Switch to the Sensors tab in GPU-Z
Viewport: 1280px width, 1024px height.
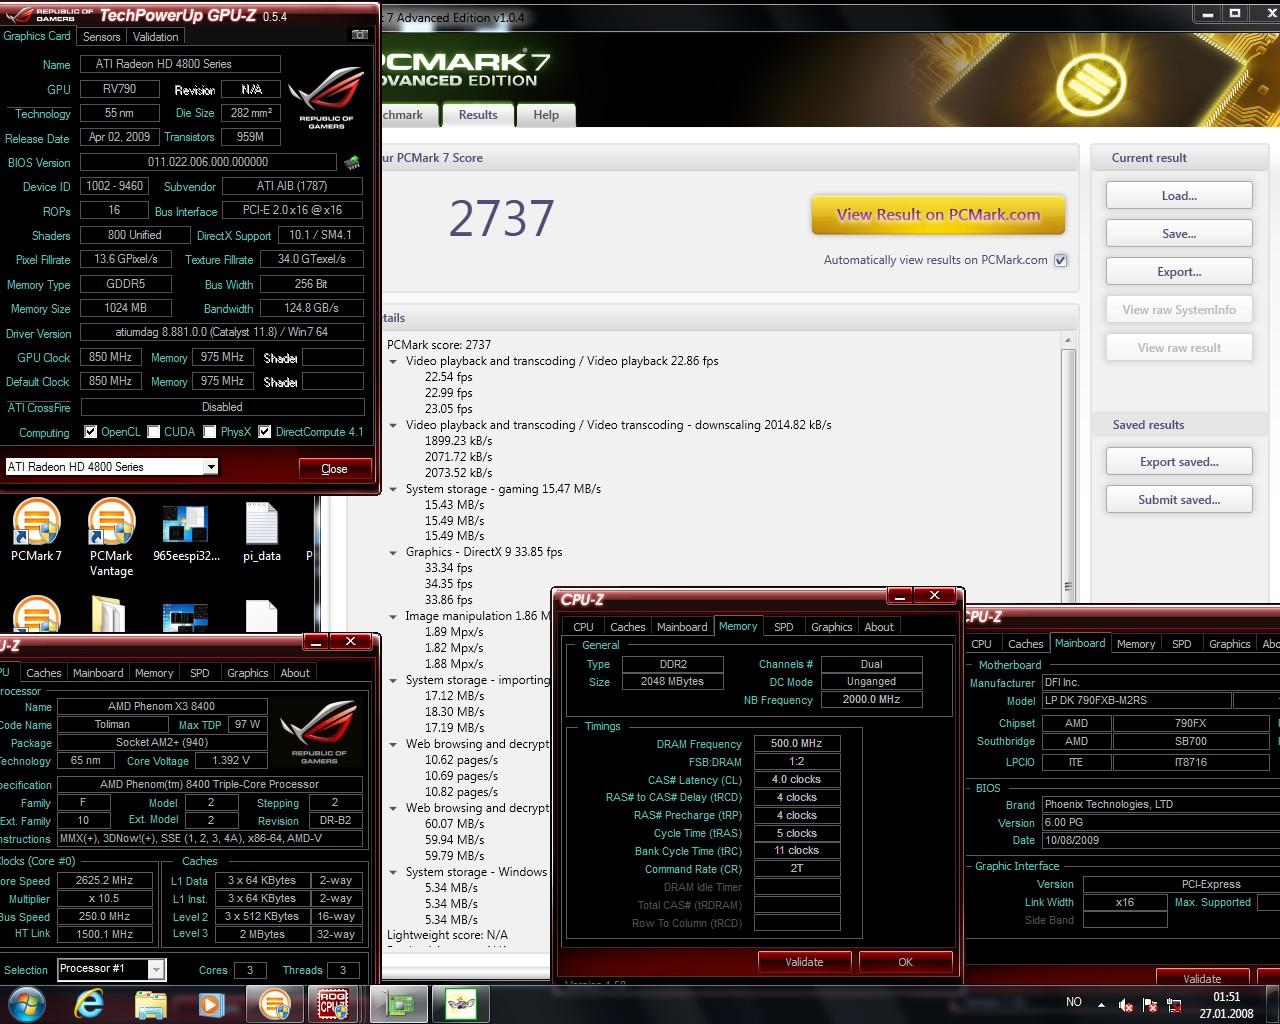[x=102, y=37]
